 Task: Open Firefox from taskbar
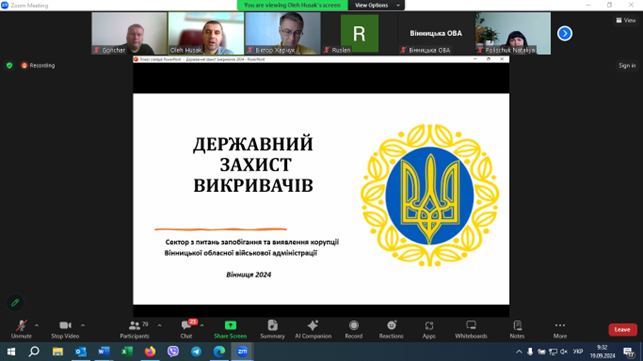coord(150,352)
